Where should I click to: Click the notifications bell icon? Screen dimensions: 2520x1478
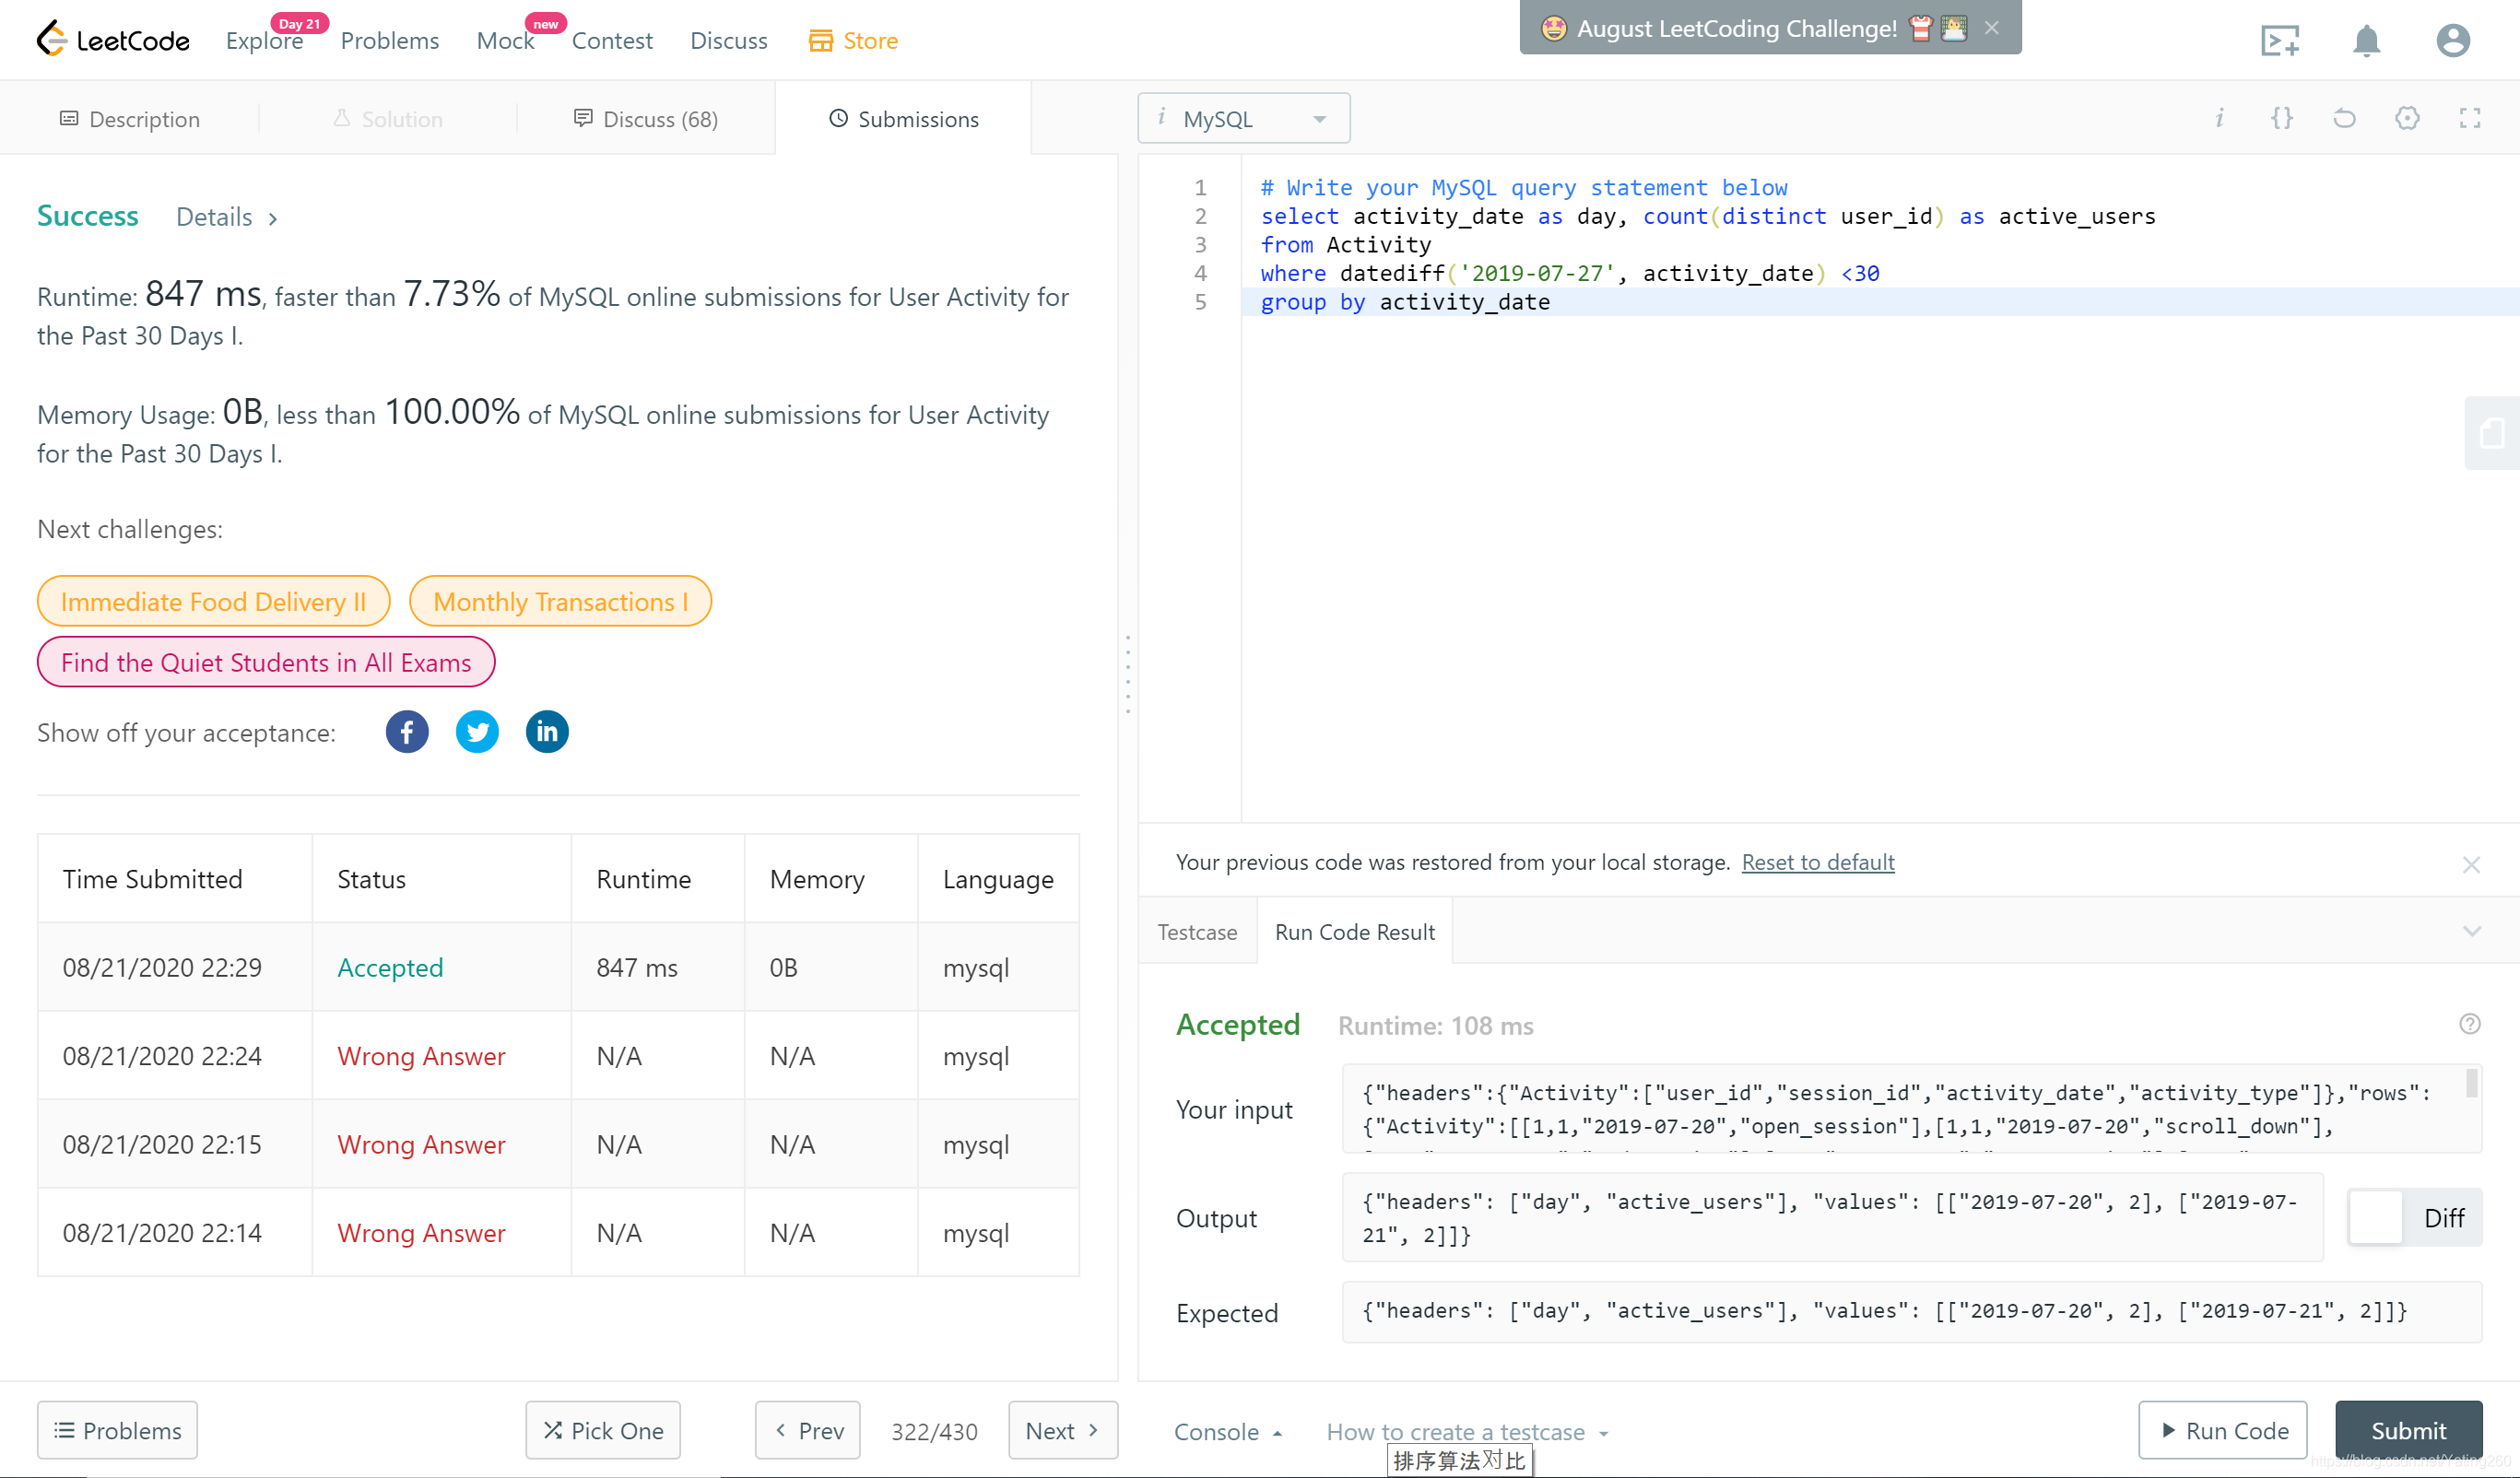pyautogui.click(x=2366, y=41)
